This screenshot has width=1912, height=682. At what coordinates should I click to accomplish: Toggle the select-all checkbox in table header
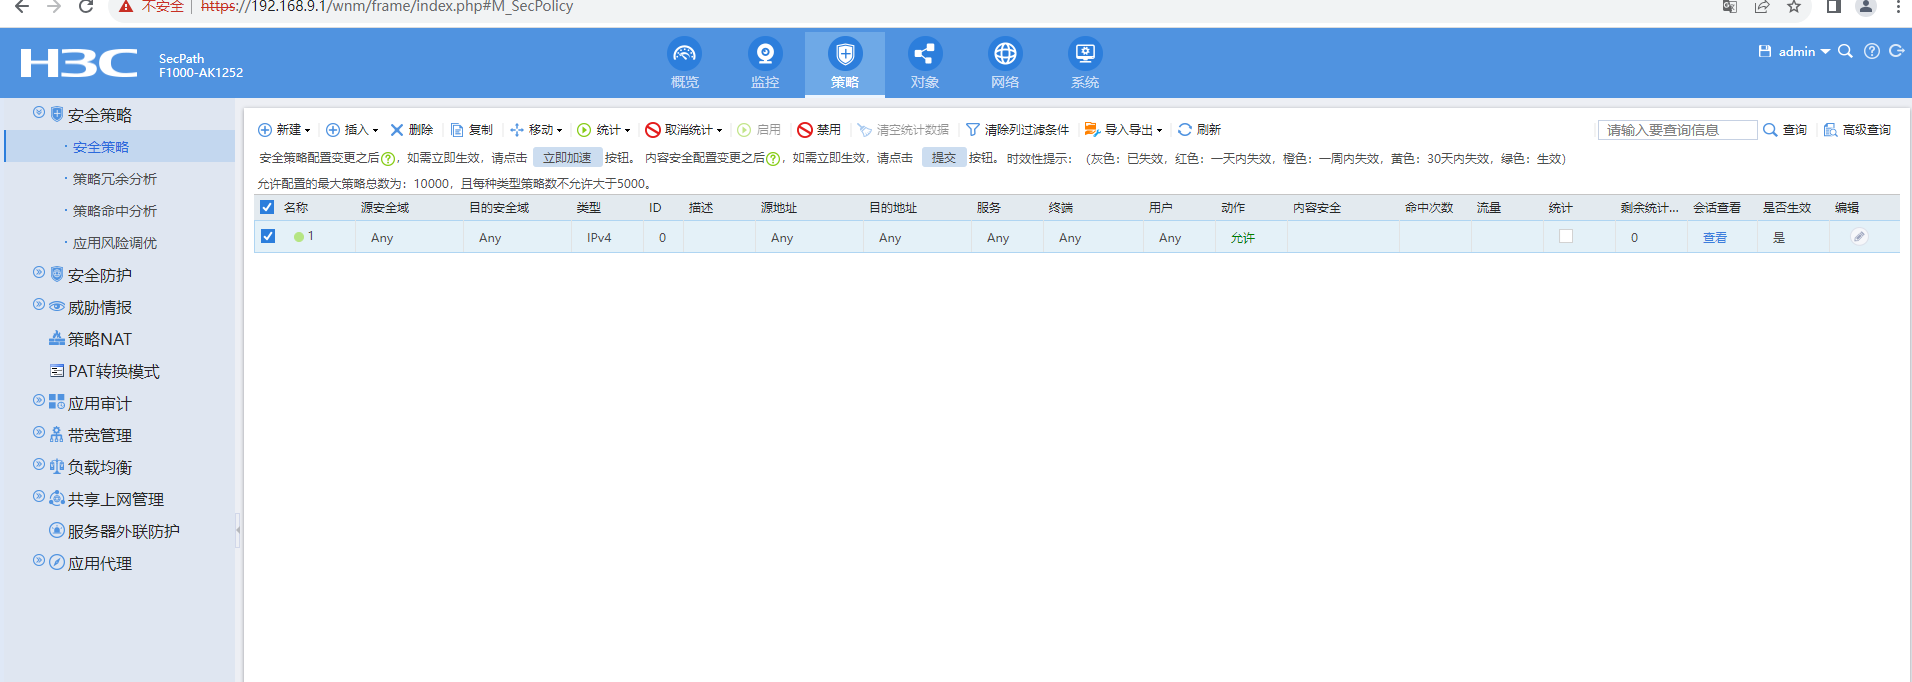pos(267,207)
